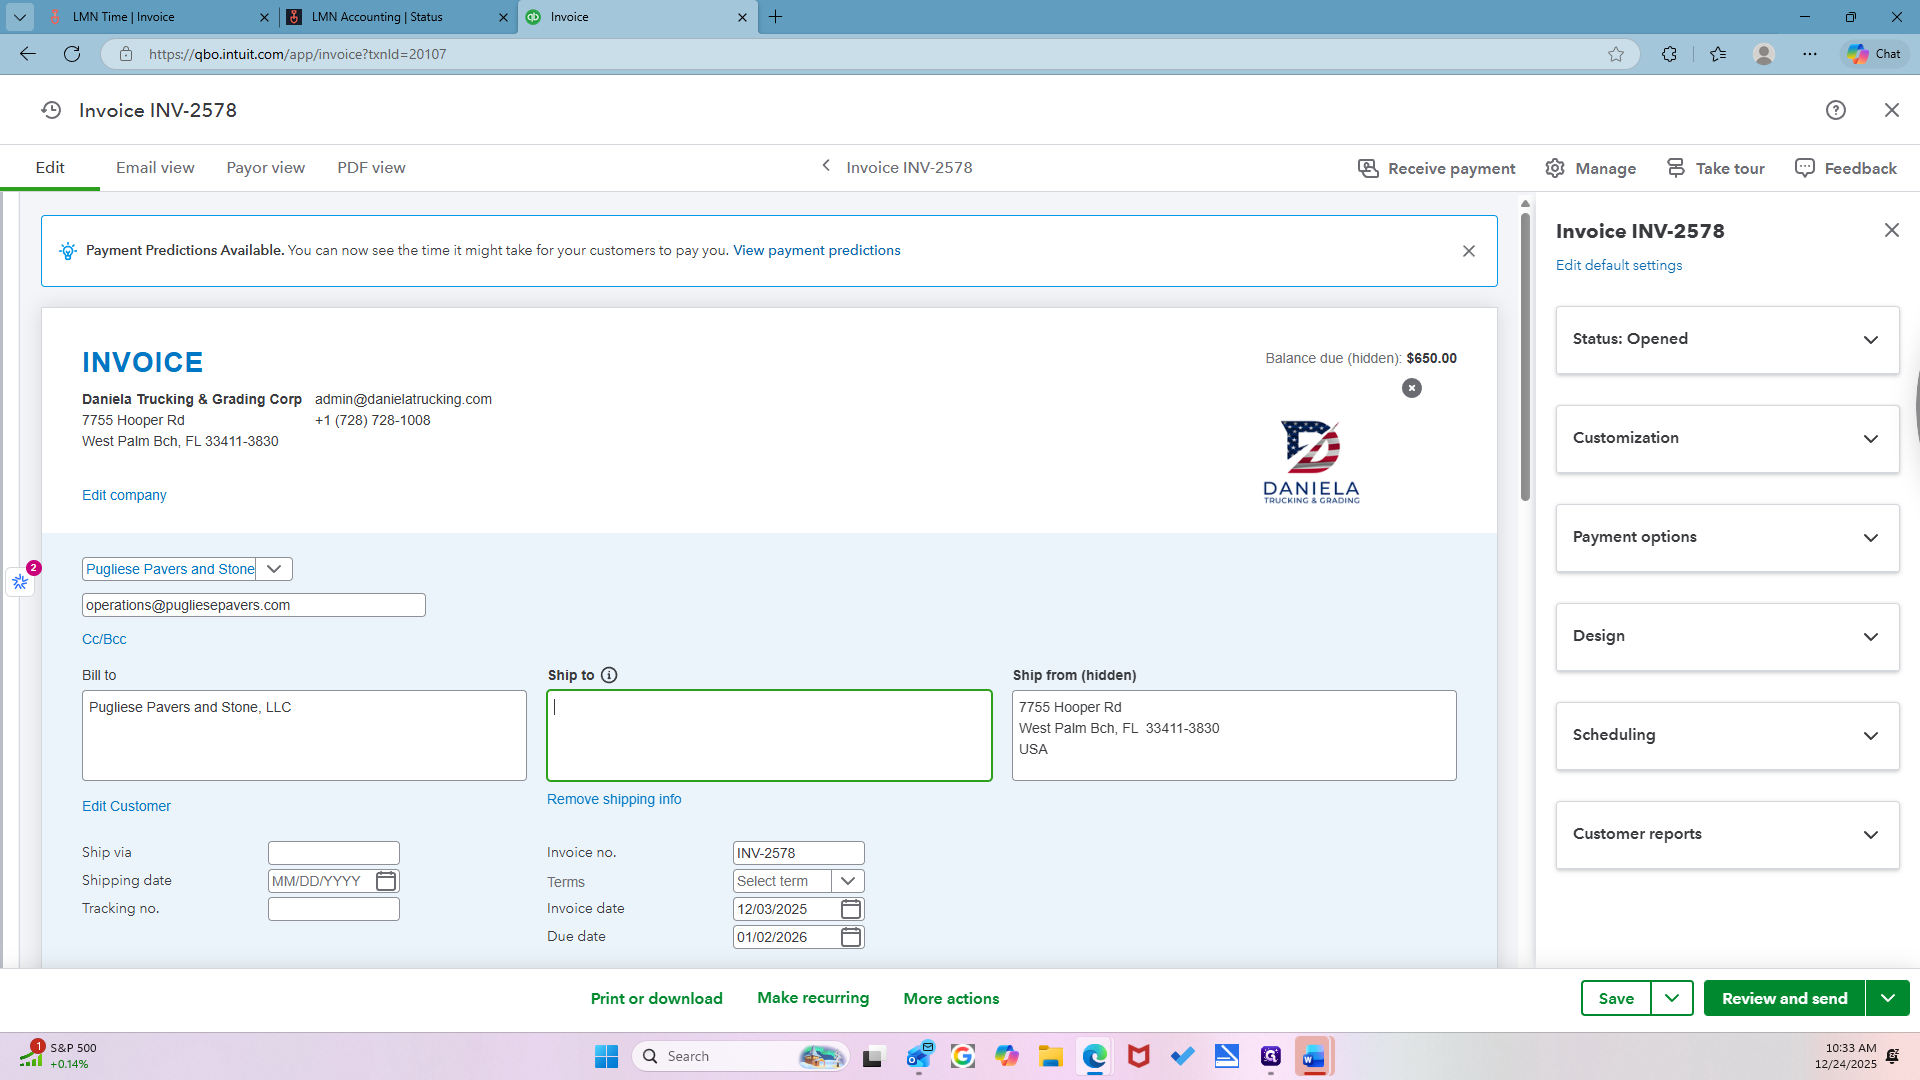The width and height of the screenshot is (1920, 1080).
Task: Open Review and send options arrow
Action: (x=1887, y=998)
